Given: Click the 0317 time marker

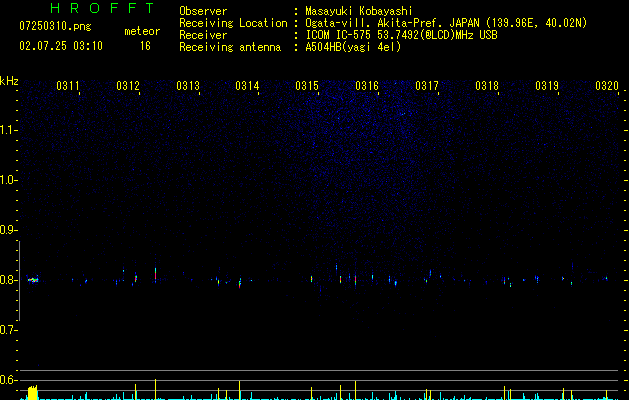Looking at the screenshot, I should point(427,85).
